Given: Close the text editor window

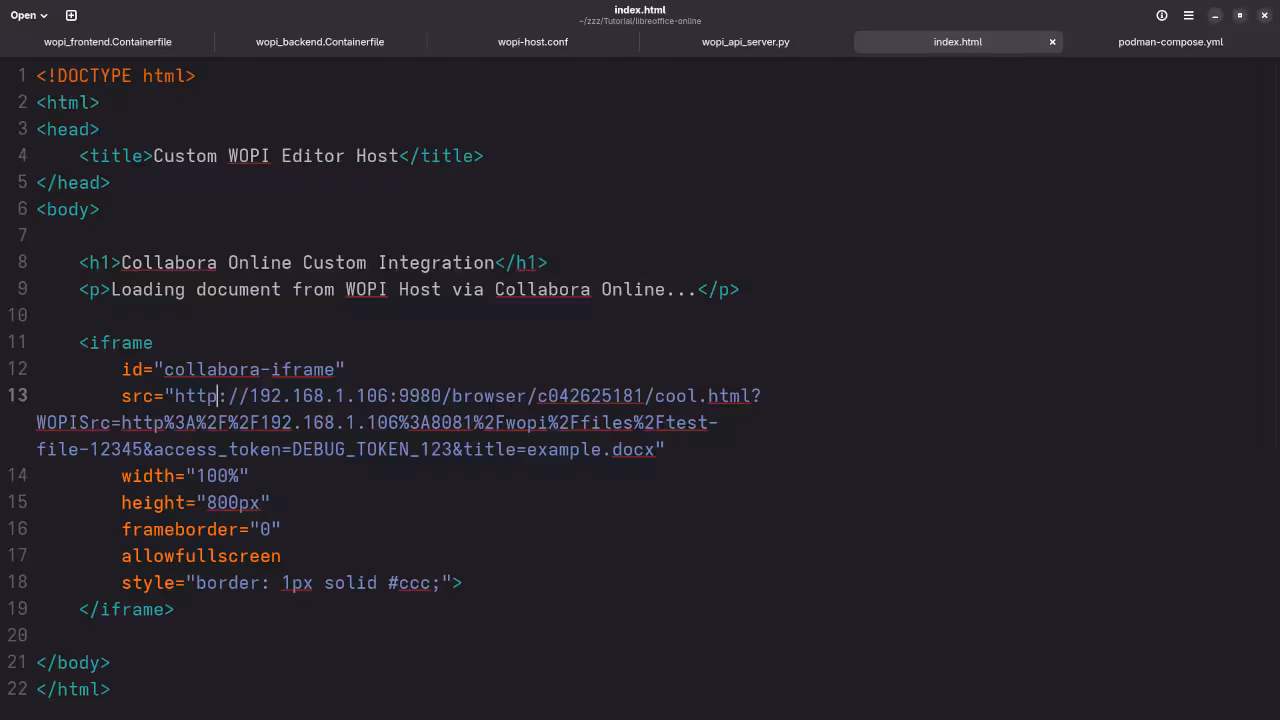Looking at the screenshot, I should pyautogui.click(x=1264, y=15).
